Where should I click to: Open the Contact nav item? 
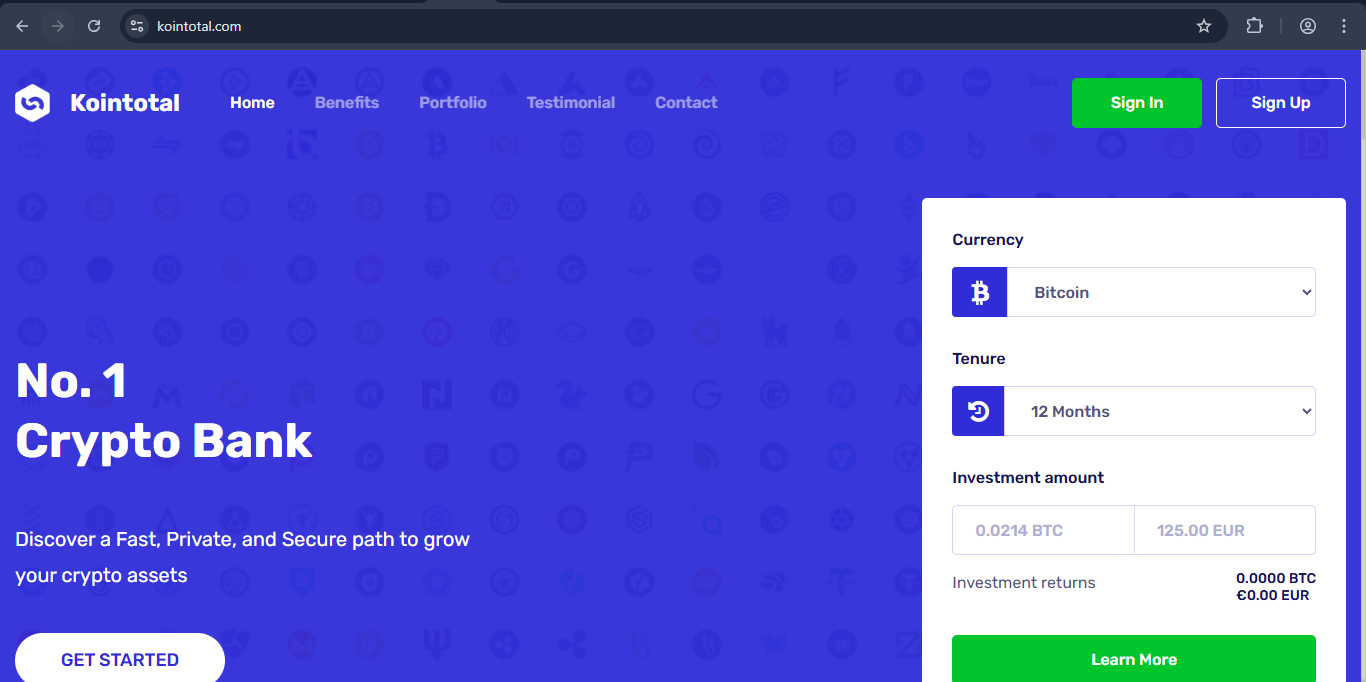[686, 102]
